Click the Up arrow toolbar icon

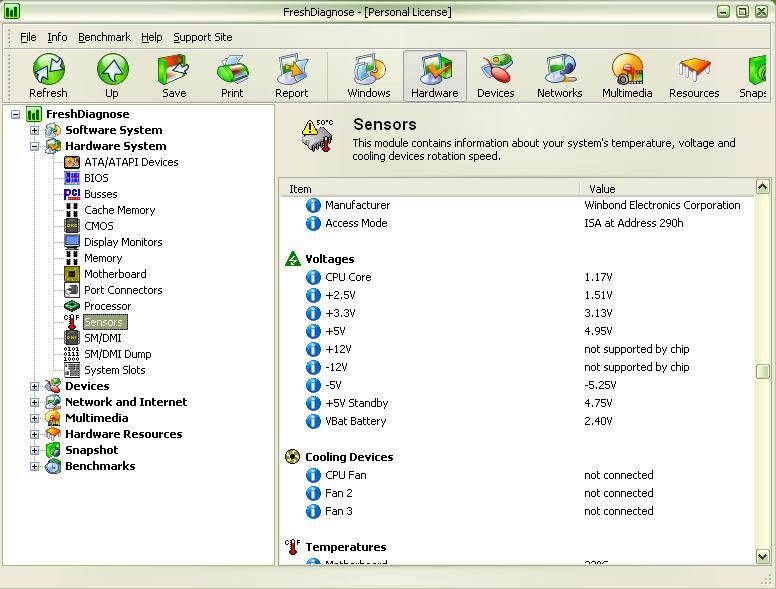tap(112, 70)
